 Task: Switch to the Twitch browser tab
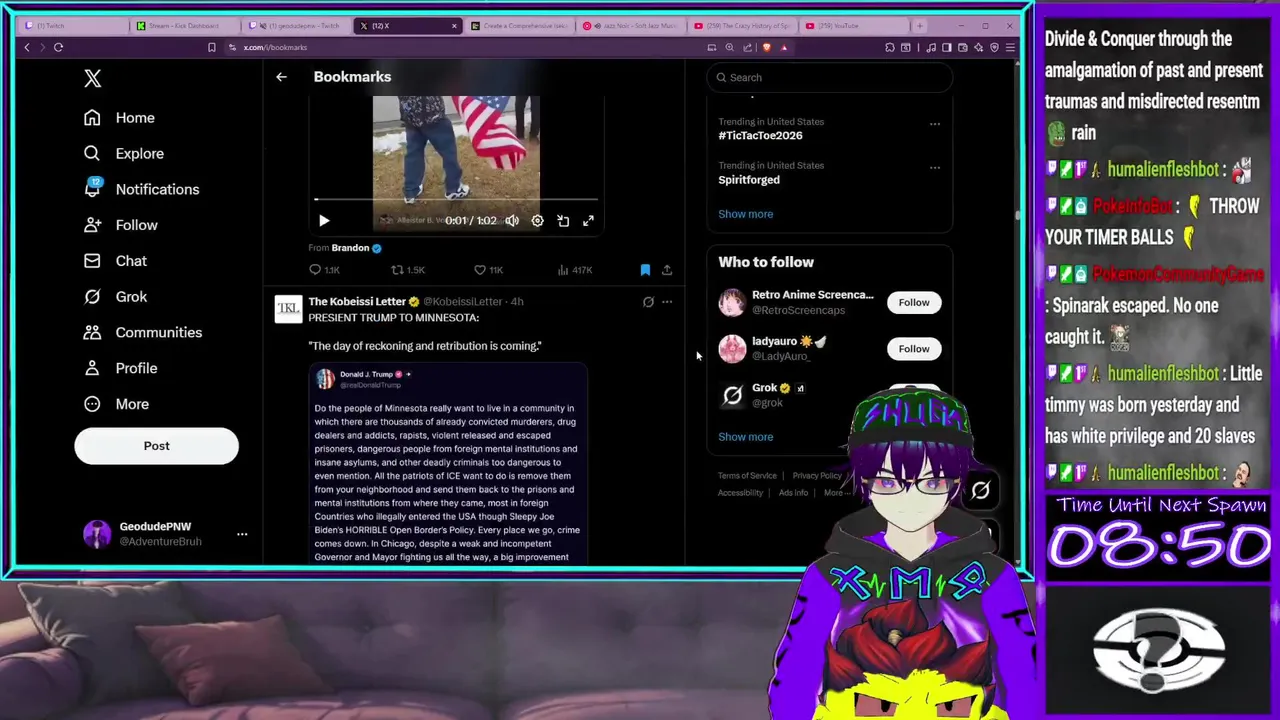tap(71, 26)
